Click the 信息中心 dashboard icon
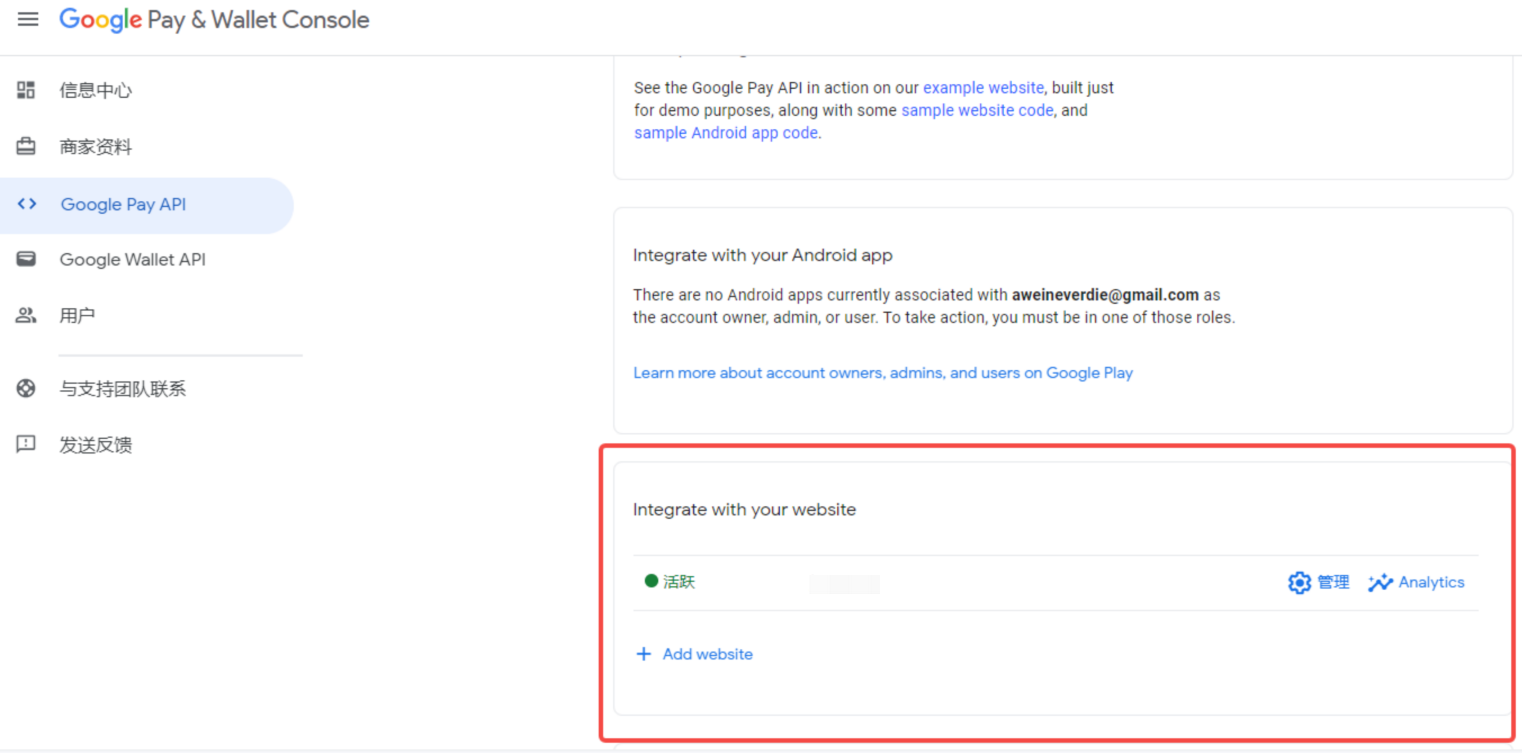The image size is (1522, 753). click(26, 90)
